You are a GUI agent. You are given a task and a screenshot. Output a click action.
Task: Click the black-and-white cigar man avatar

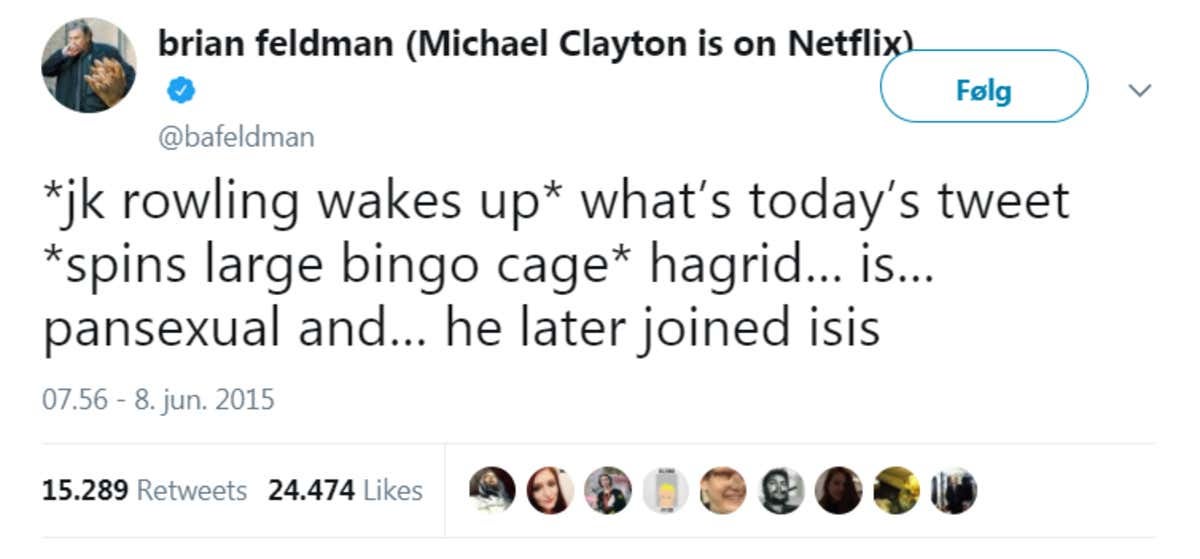click(x=781, y=490)
